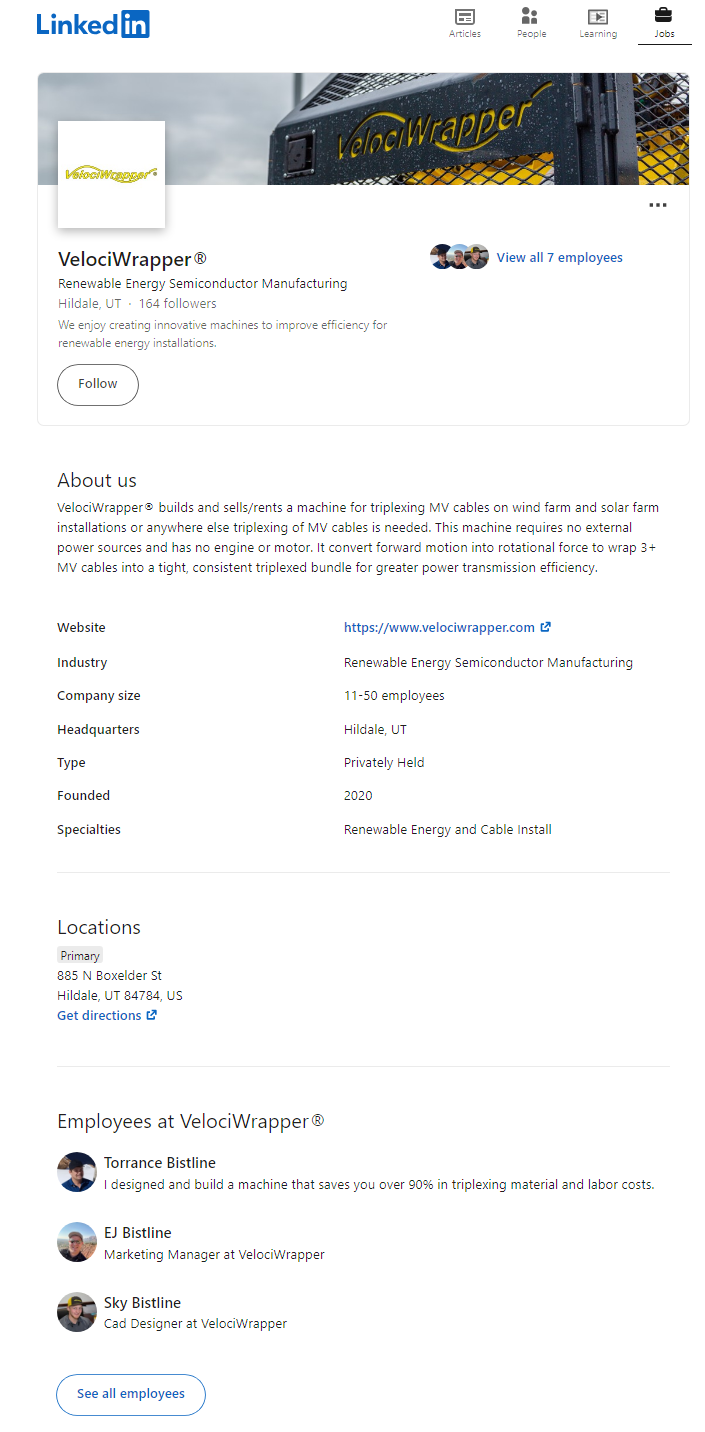Viewport: 705px width, 1432px height.
Task: Click the See all employees button
Action: (x=131, y=1394)
